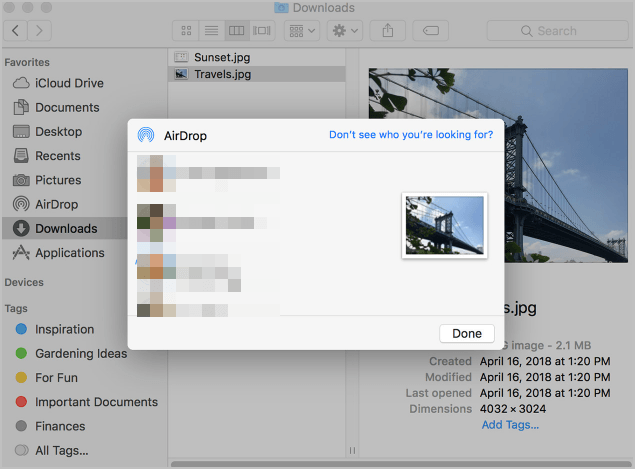Select Sunset.jpg file
Screen dimensions: 635x469
click(257, 58)
